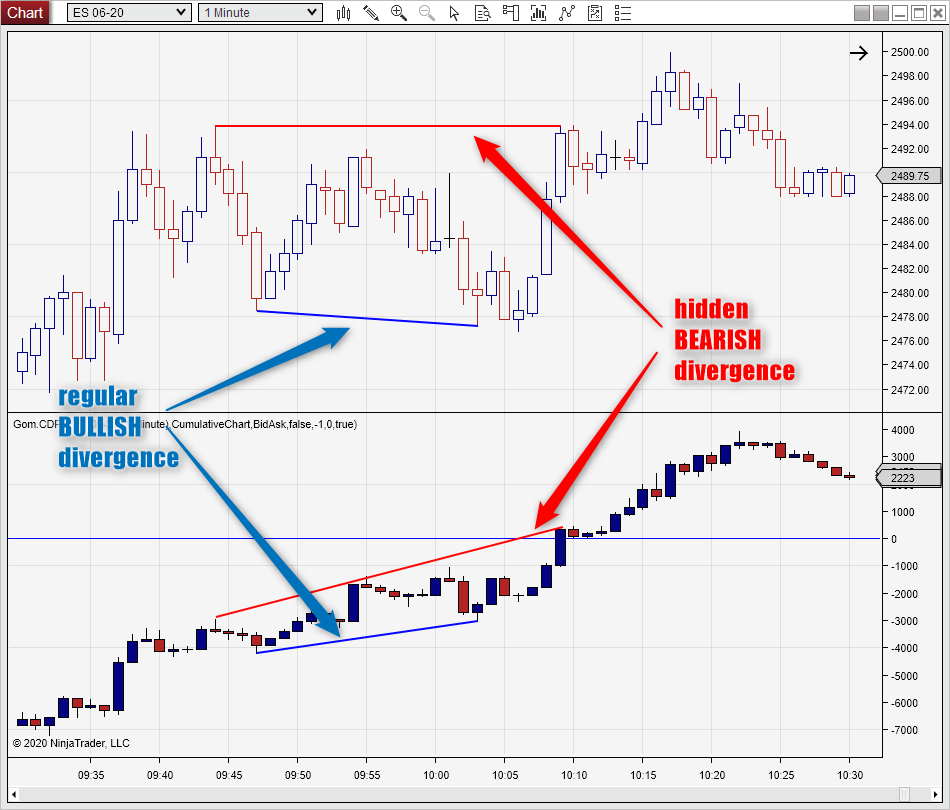
Task: Open the strategies icon
Action: 595,13
